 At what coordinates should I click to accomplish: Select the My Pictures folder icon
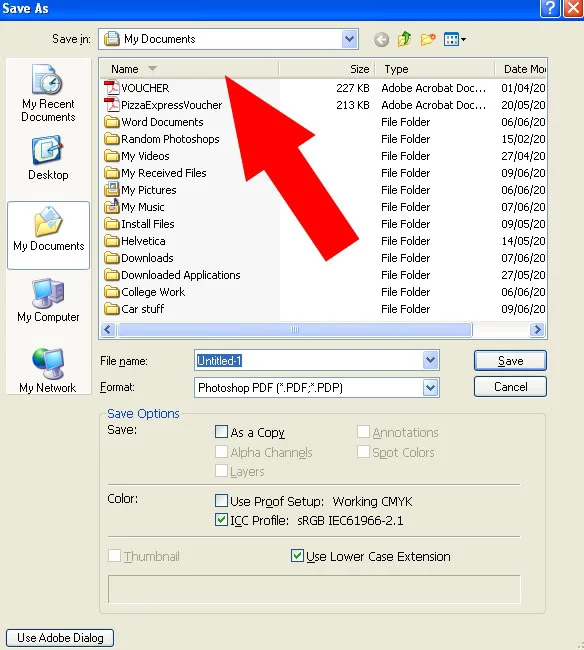click(x=111, y=189)
